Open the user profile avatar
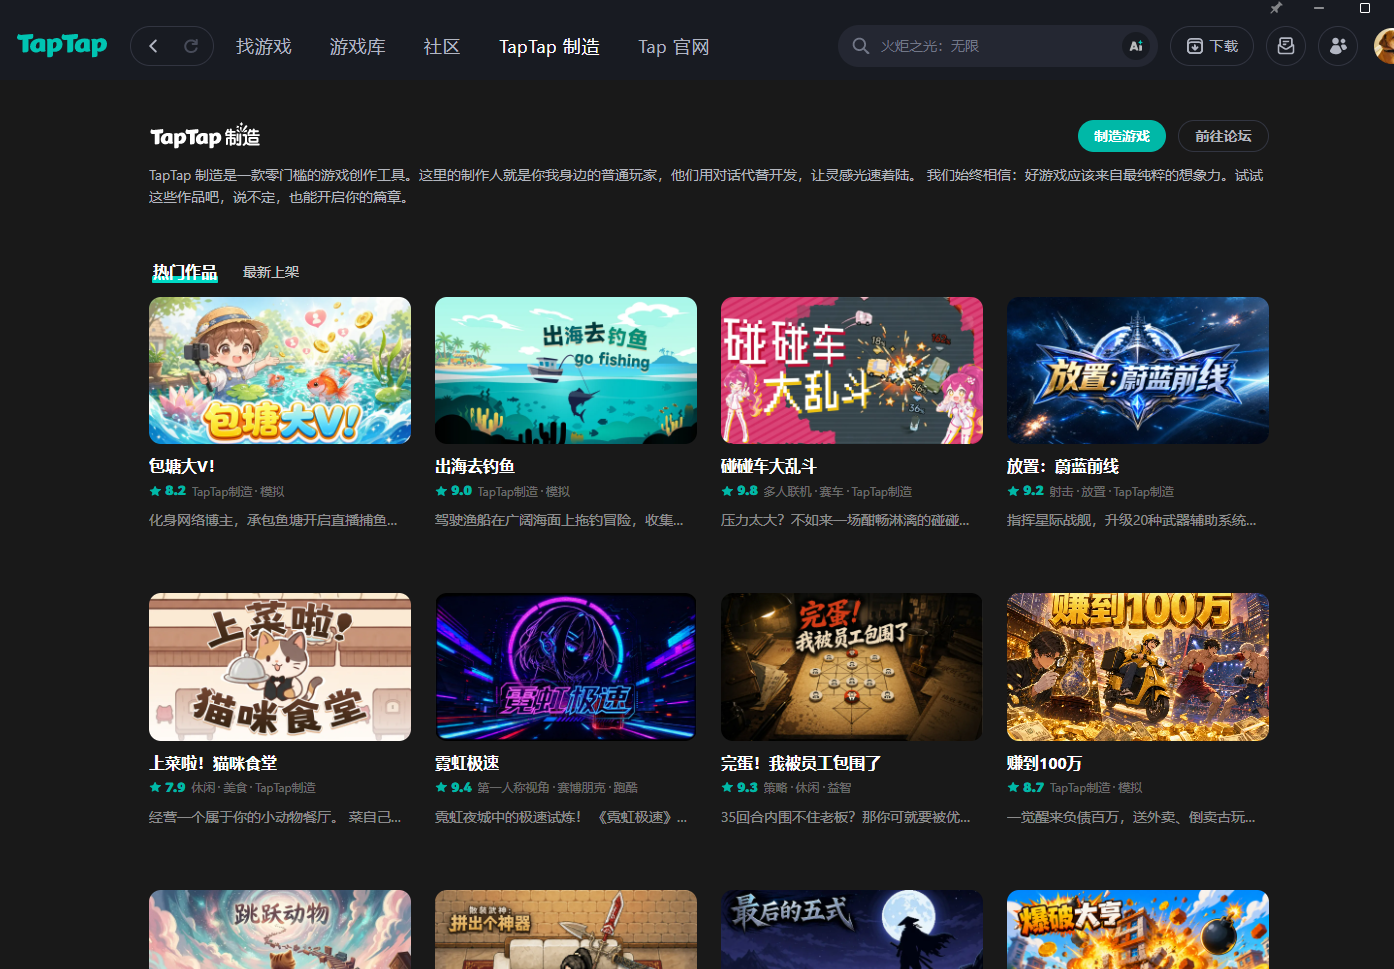1394x969 pixels. click(1384, 46)
